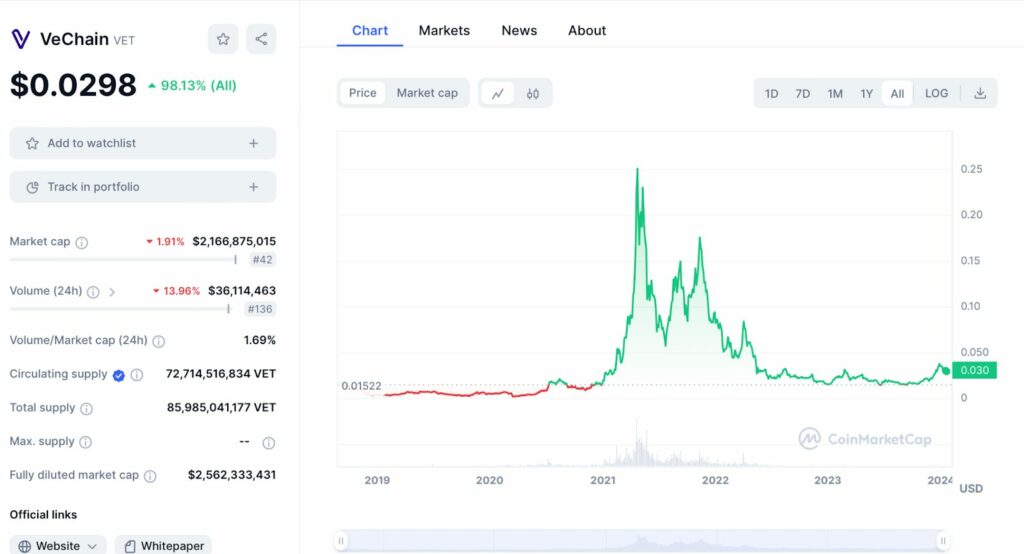1024x554 pixels.
Task: Click the #136 volume rank badge
Action: 260,309
